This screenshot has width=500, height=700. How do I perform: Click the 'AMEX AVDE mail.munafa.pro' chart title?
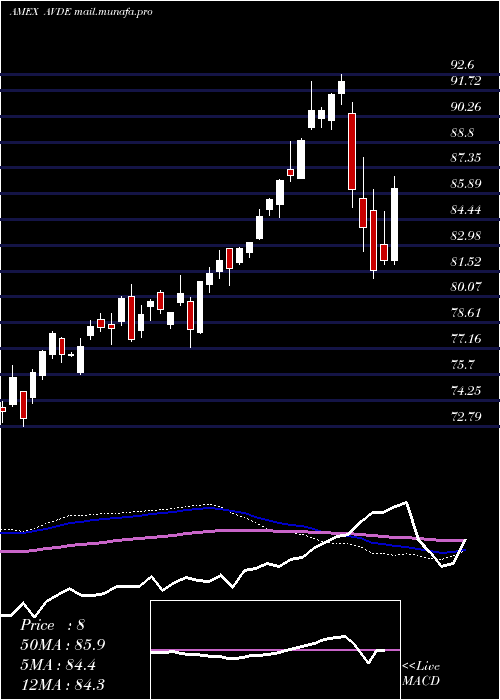click(81, 12)
